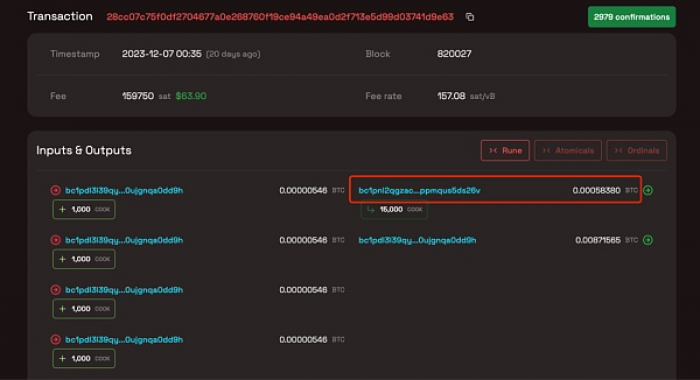Open the first input address link
The image size is (700, 380).
(x=124, y=191)
